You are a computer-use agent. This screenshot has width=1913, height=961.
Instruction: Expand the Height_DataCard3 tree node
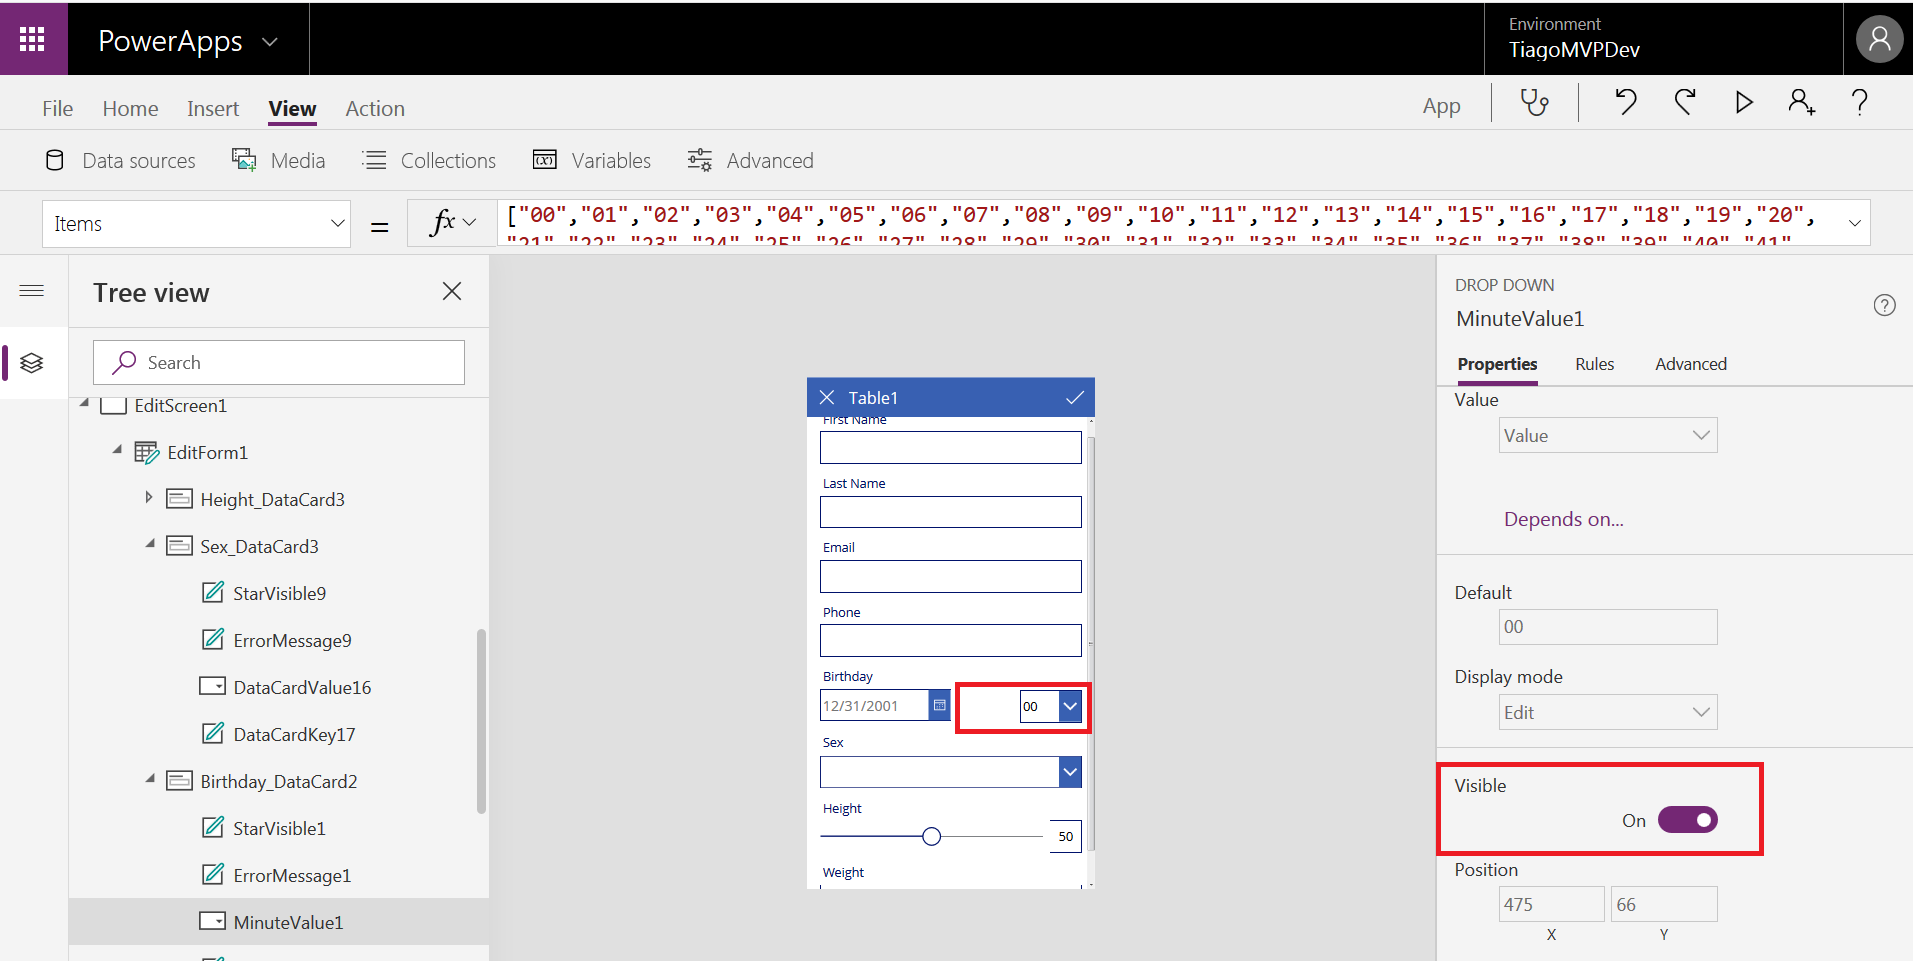coord(149,498)
